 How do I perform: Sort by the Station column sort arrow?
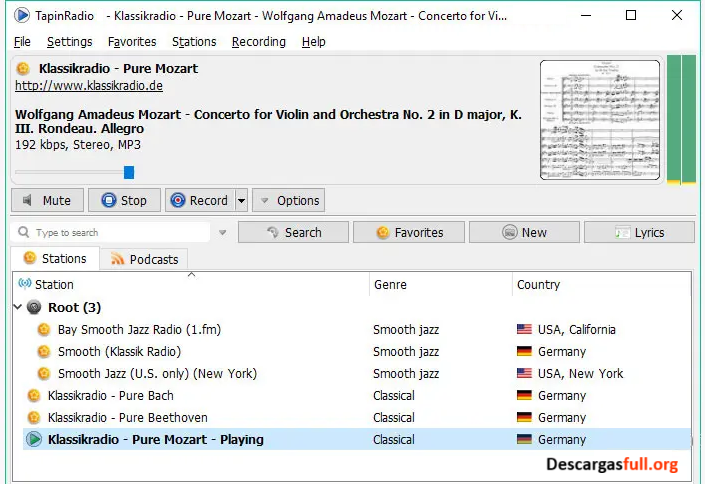pyautogui.click(x=192, y=274)
